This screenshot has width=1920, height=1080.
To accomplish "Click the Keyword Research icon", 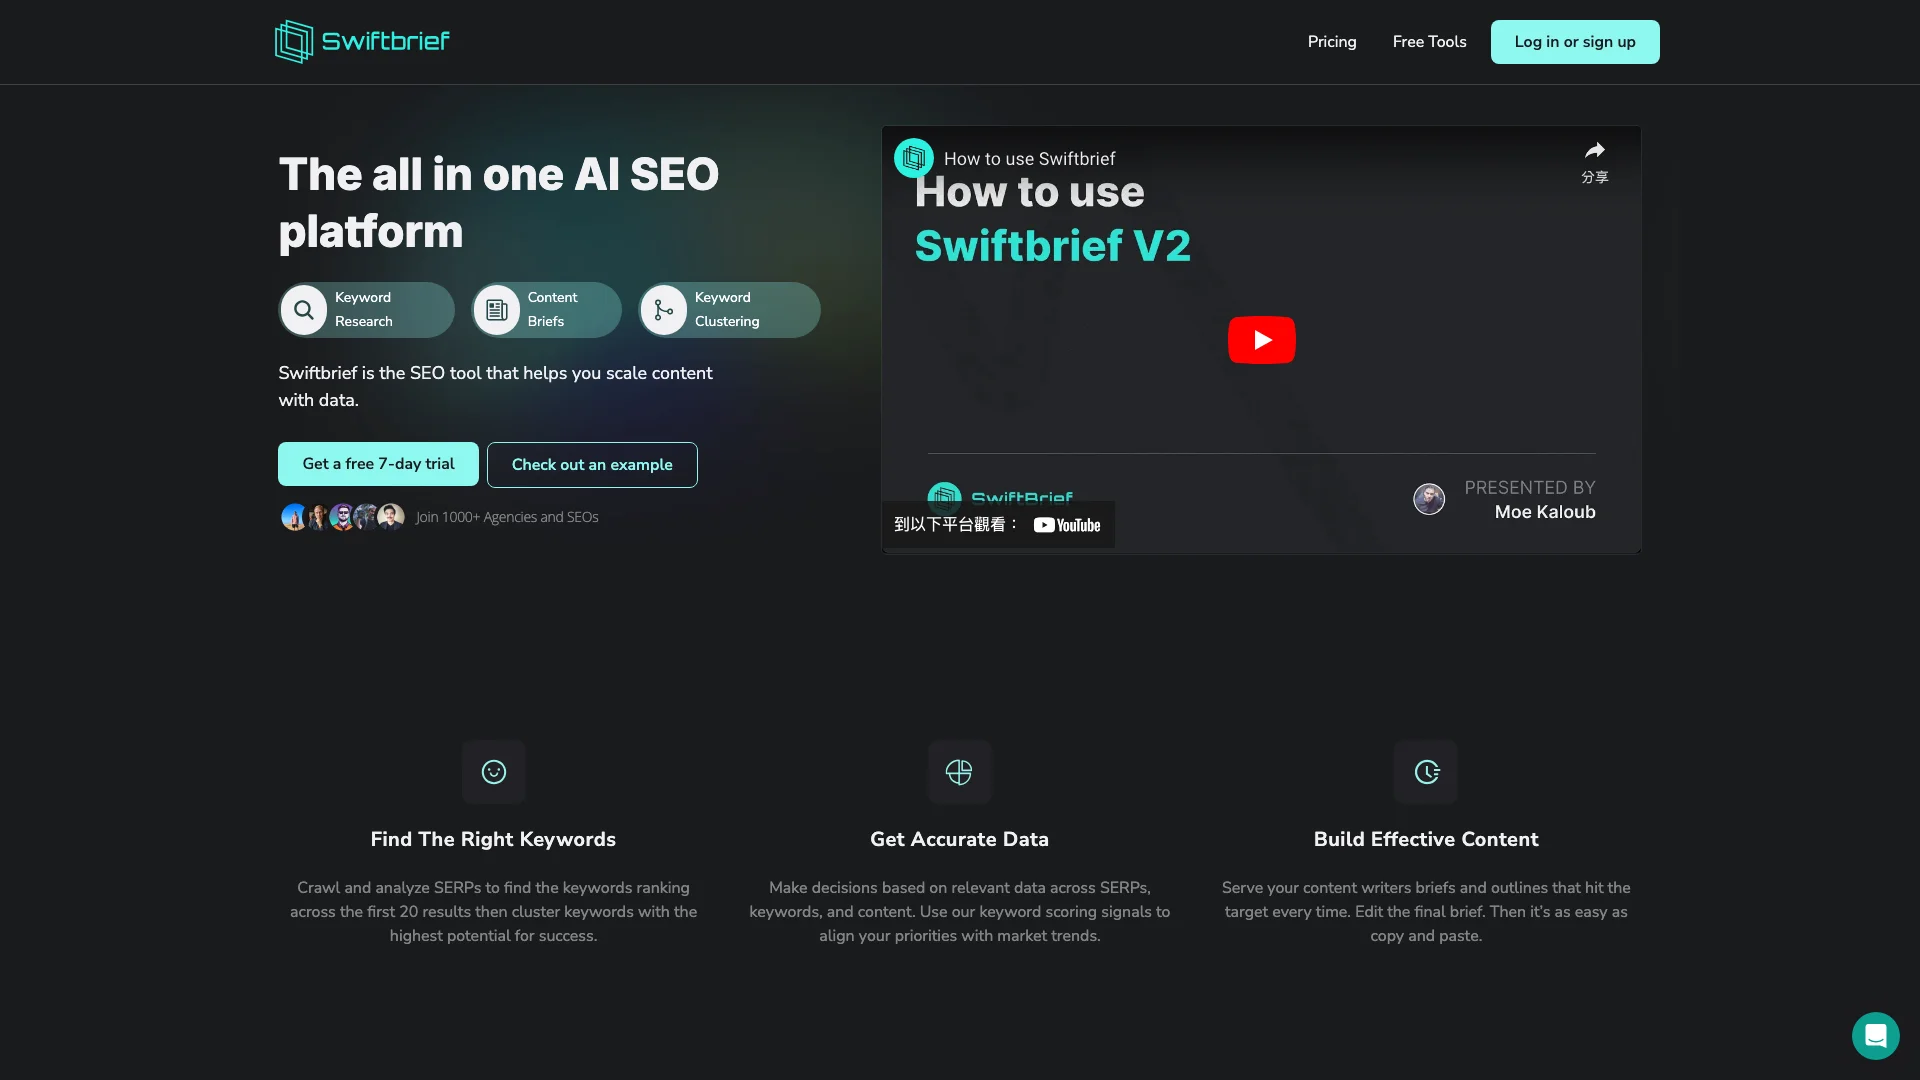I will click(x=303, y=310).
